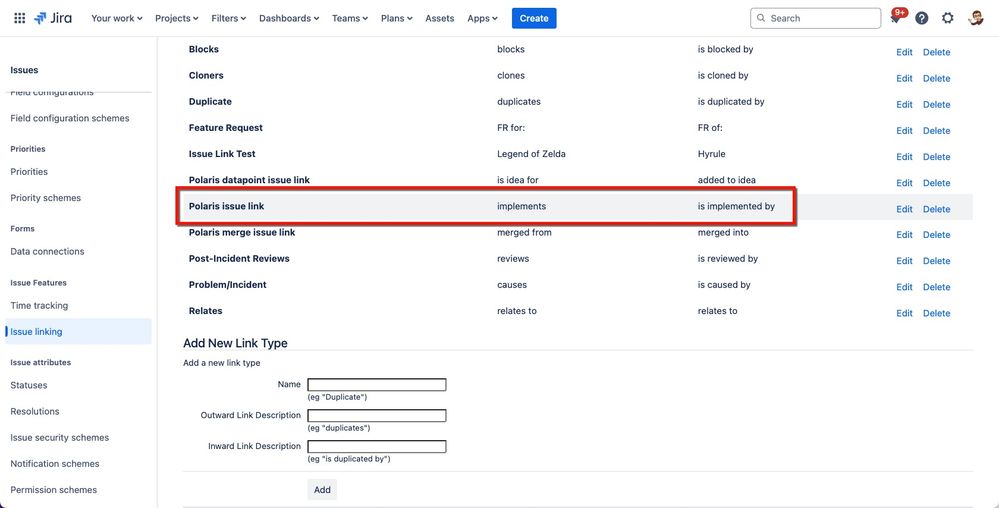Image resolution: width=999 pixels, height=508 pixels.
Task: Open the notifications bell icon
Action: pyautogui.click(x=895, y=18)
